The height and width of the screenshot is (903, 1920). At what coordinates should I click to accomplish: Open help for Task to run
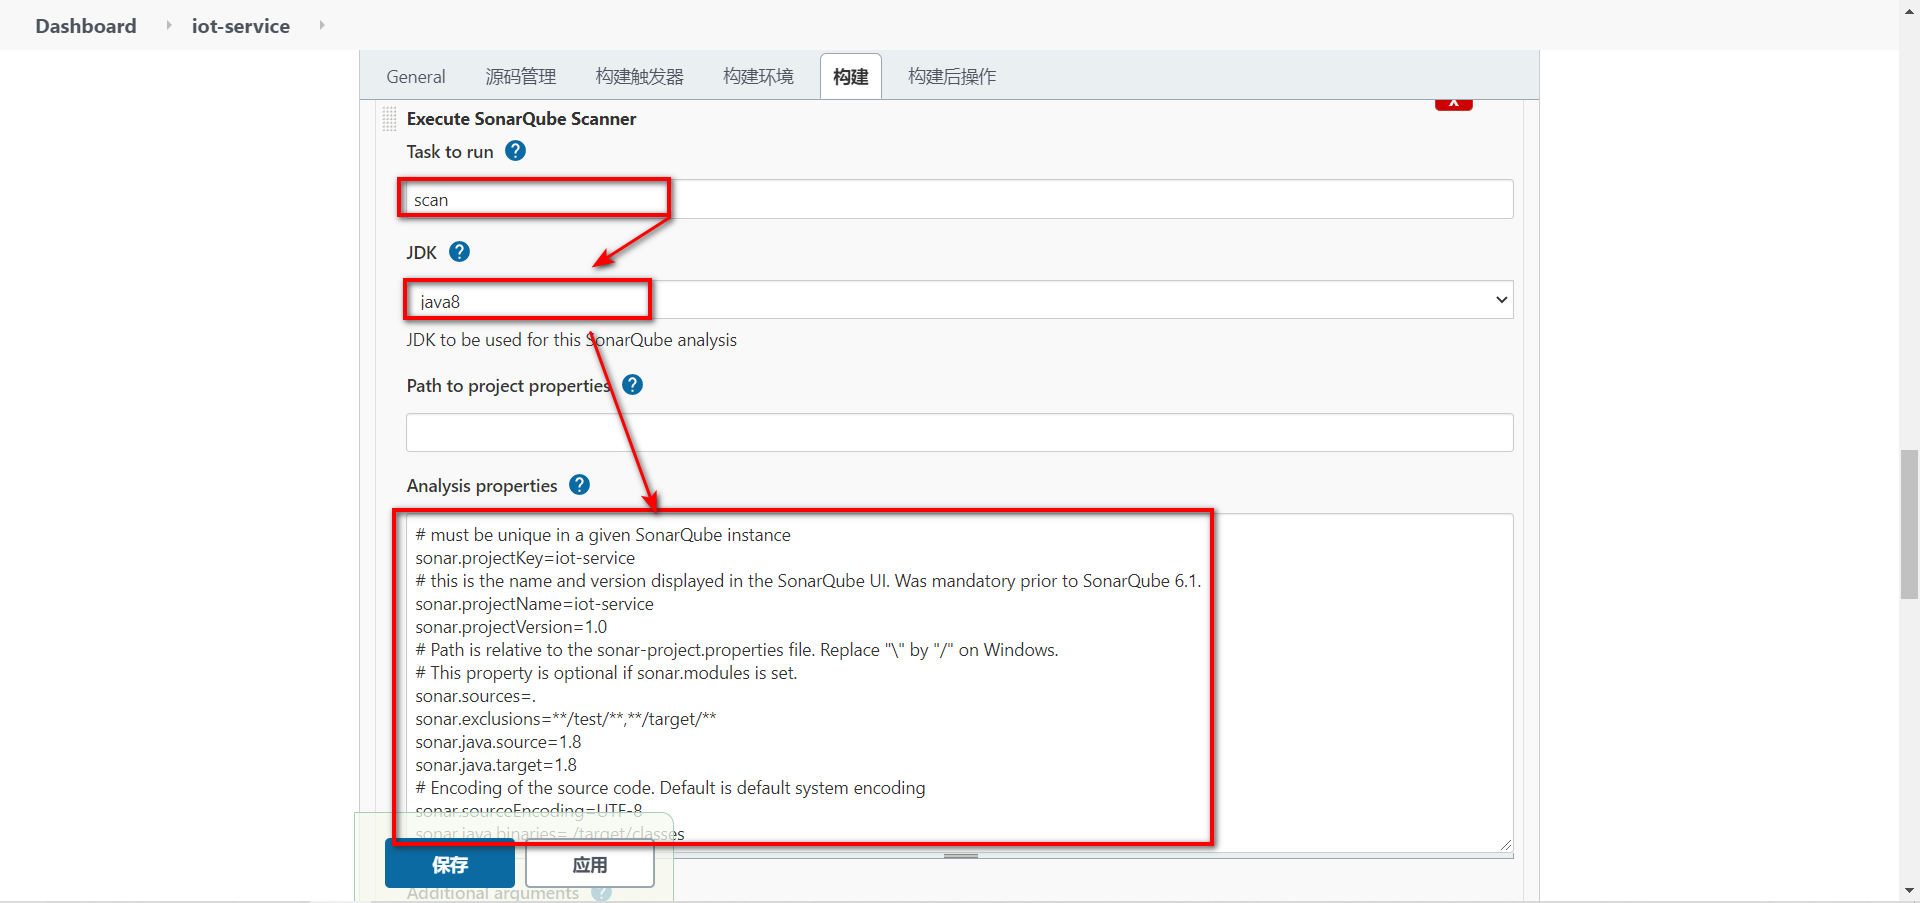coord(515,151)
